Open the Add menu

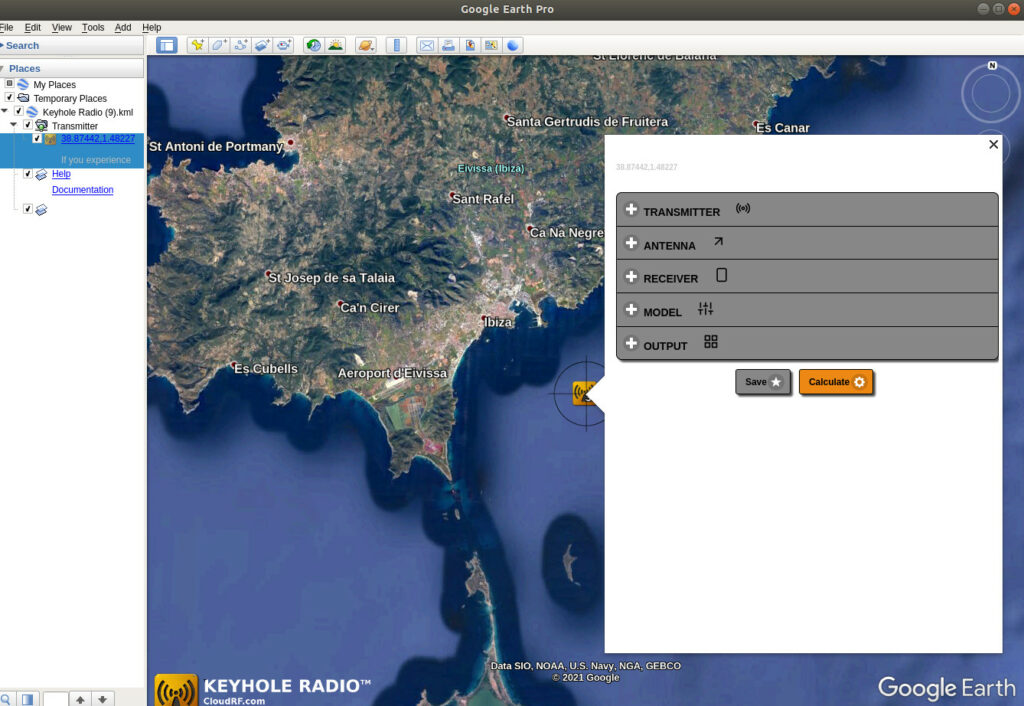pyautogui.click(x=123, y=27)
